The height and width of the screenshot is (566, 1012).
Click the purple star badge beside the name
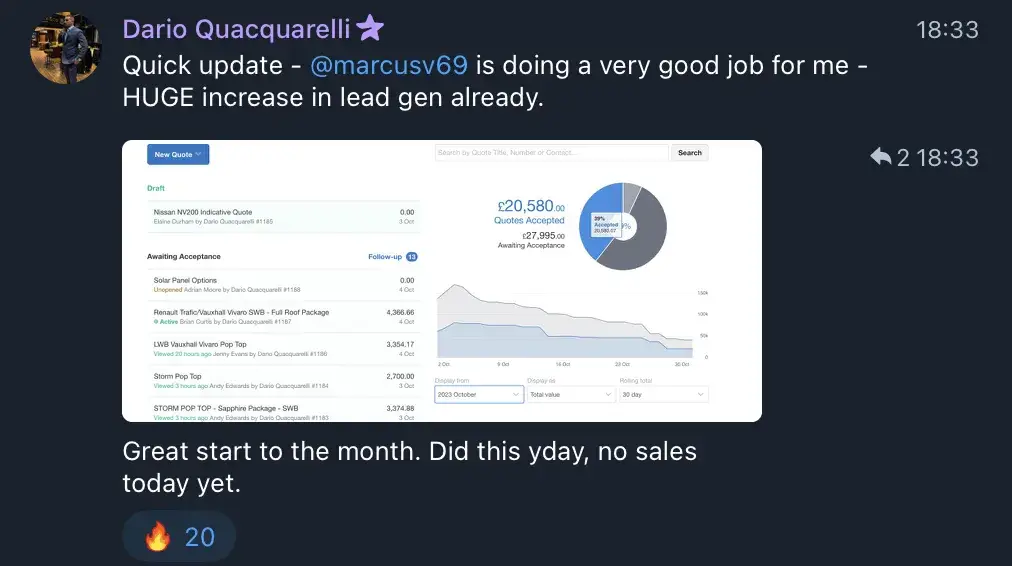(370, 29)
